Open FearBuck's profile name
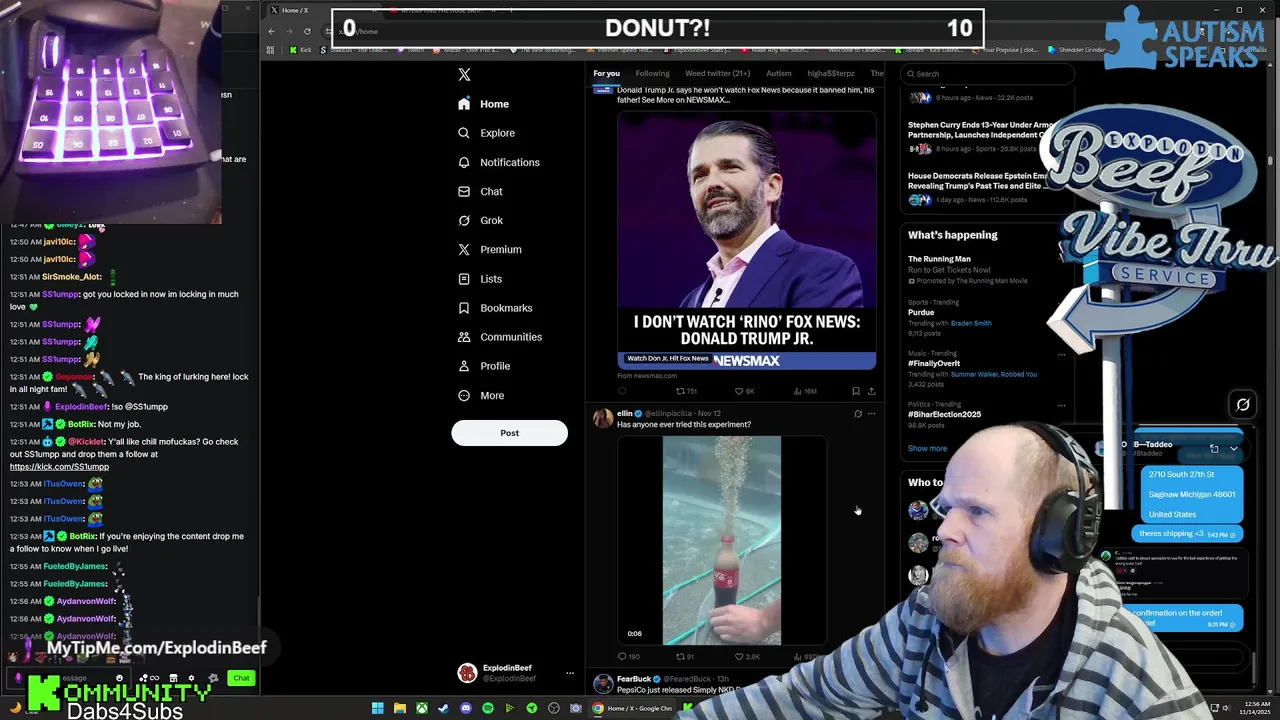The image size is (1280, 720). [x=634, y=679]
